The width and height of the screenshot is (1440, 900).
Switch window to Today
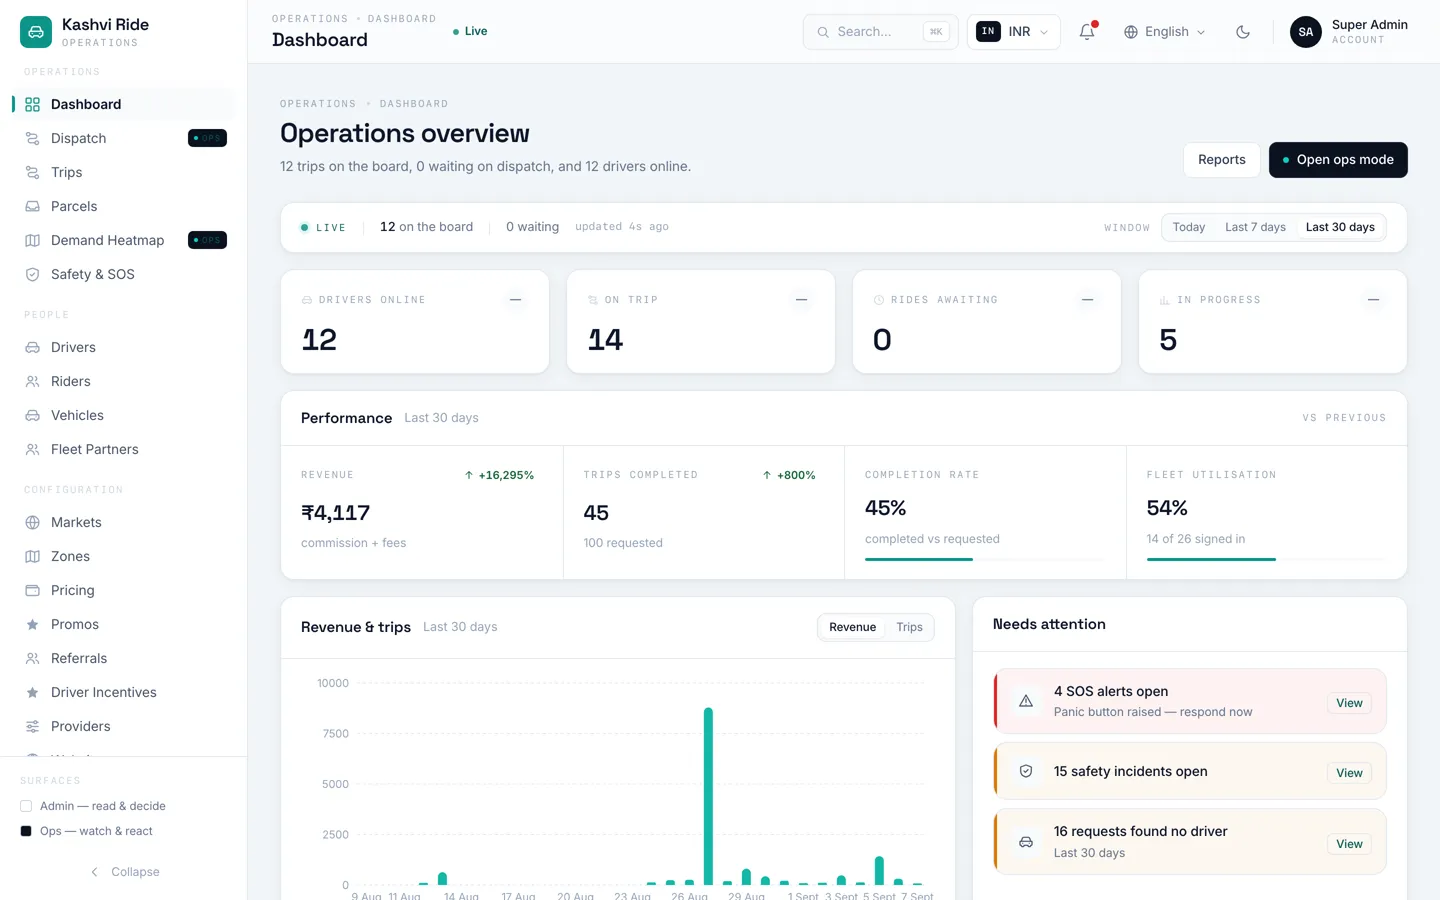[x=1188, y=227]
